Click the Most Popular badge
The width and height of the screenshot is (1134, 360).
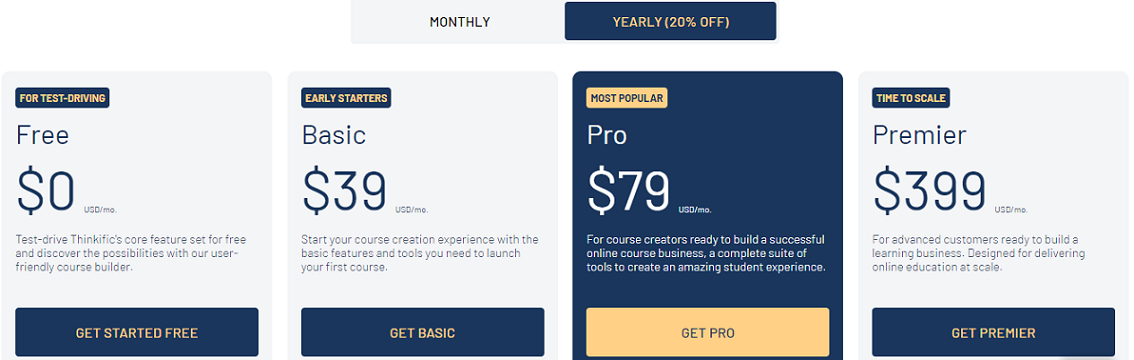point(627,98)
